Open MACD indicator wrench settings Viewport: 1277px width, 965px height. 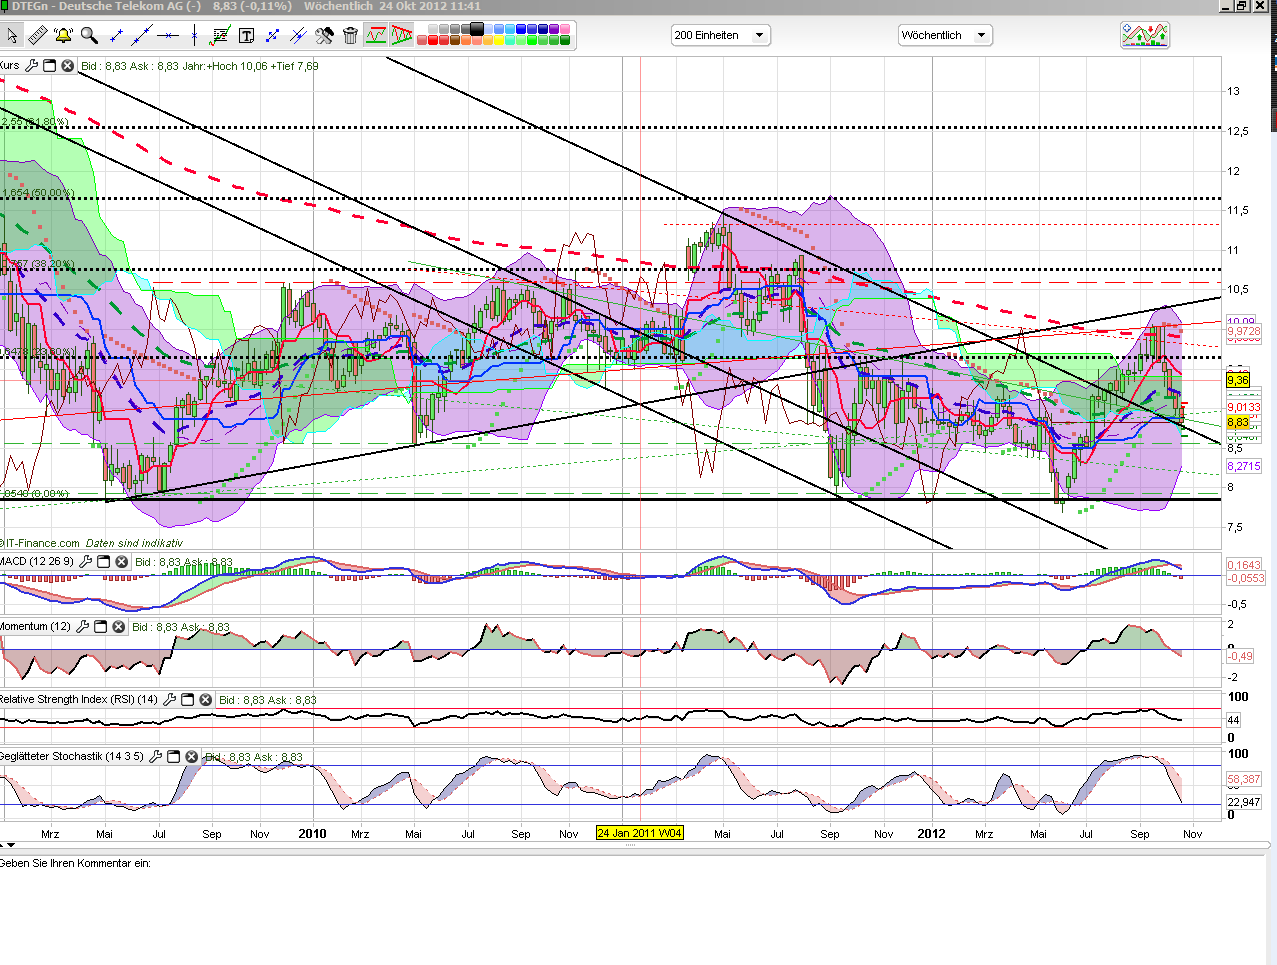coord(85,562)
